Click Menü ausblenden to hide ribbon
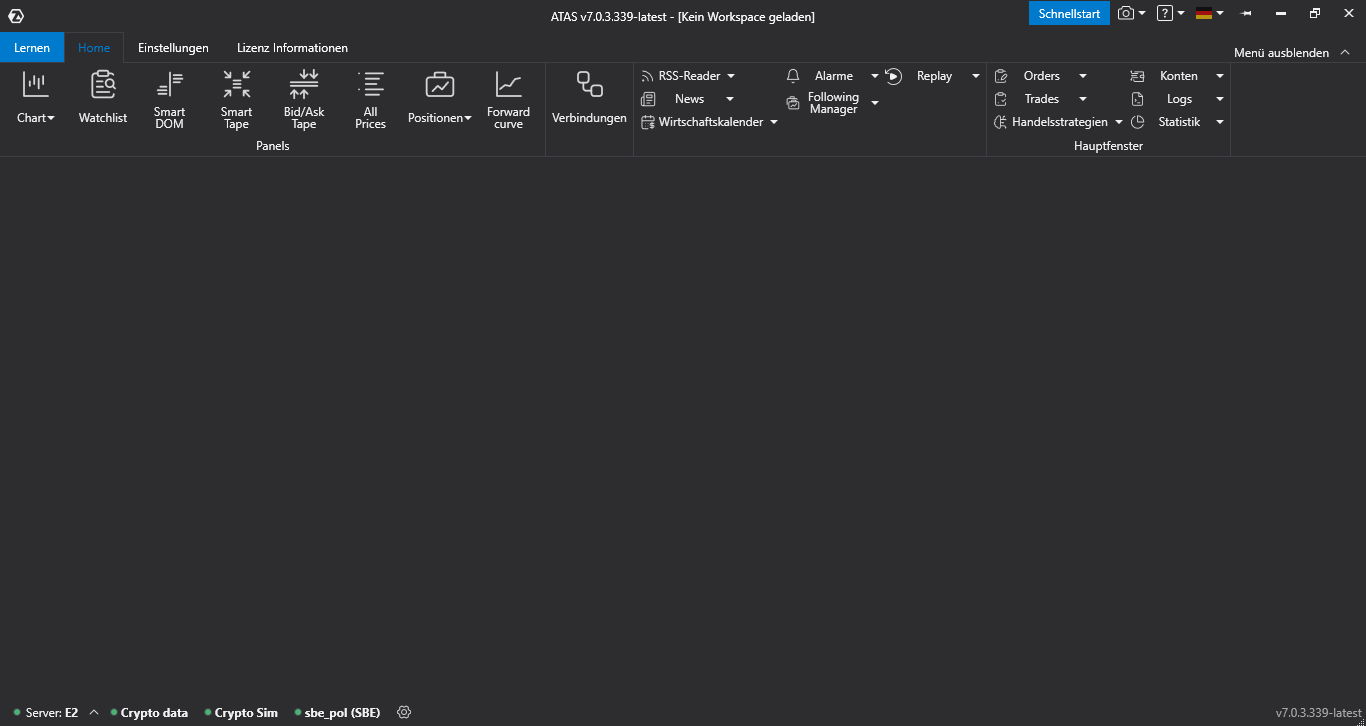The width and height of the screenshot is (1366, 726). pos(1281,53)
